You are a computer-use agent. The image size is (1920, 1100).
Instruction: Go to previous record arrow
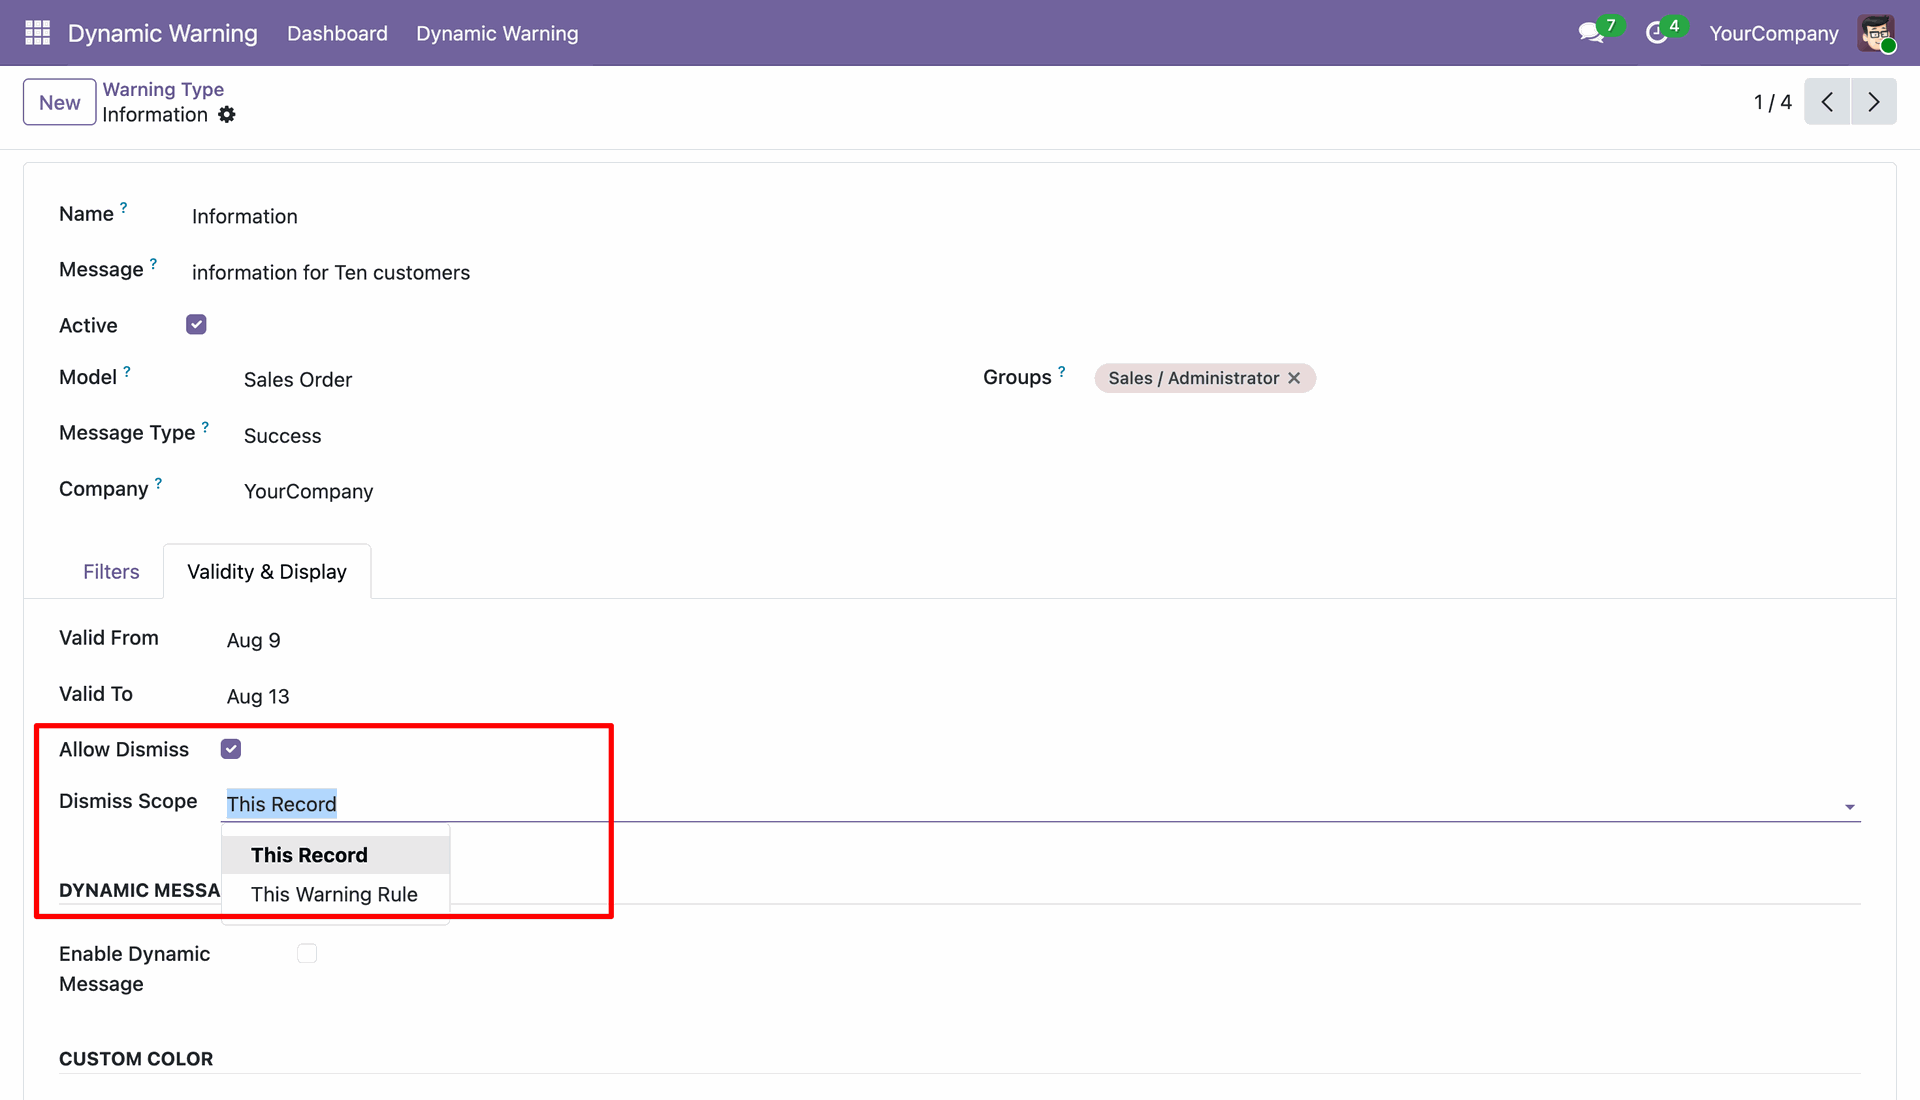pos(1827,102)
